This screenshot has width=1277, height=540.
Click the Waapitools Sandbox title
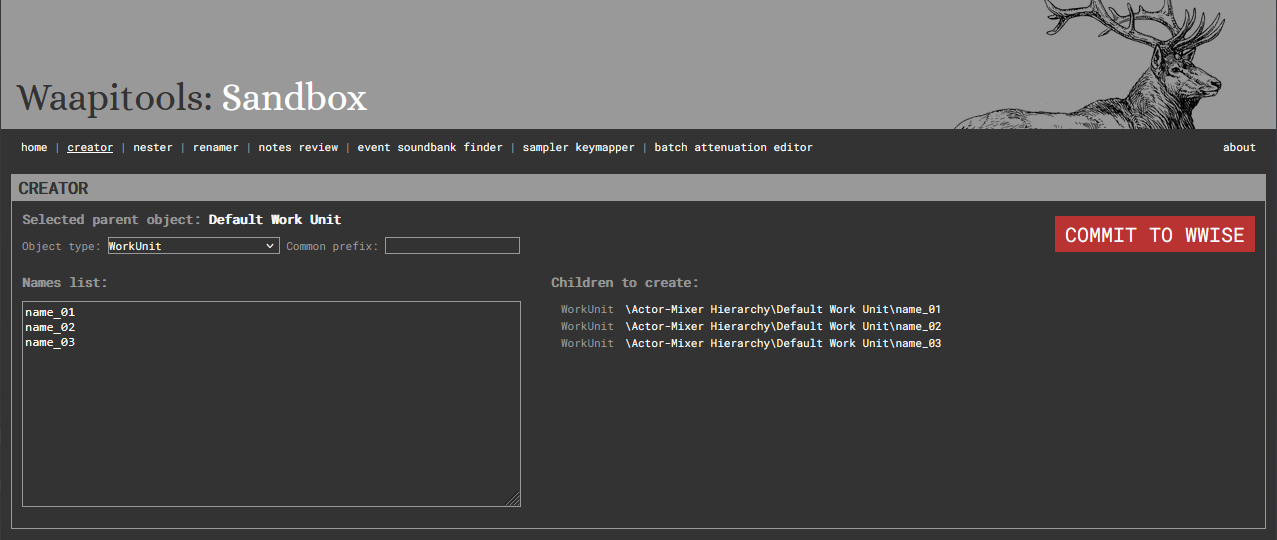192,97
